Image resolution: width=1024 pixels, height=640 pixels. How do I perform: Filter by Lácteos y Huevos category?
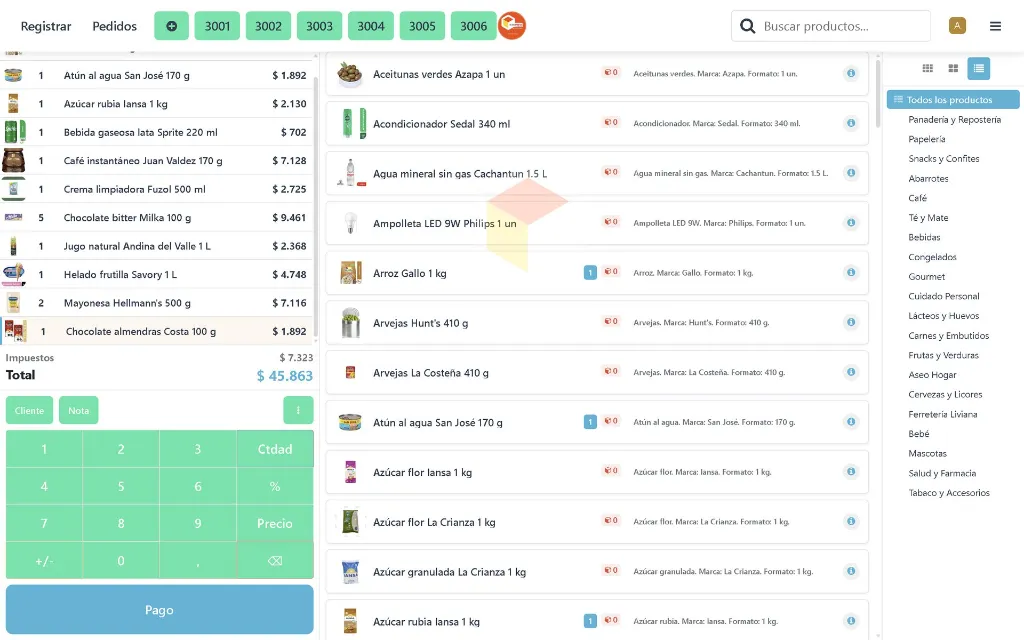pos(944,315)
